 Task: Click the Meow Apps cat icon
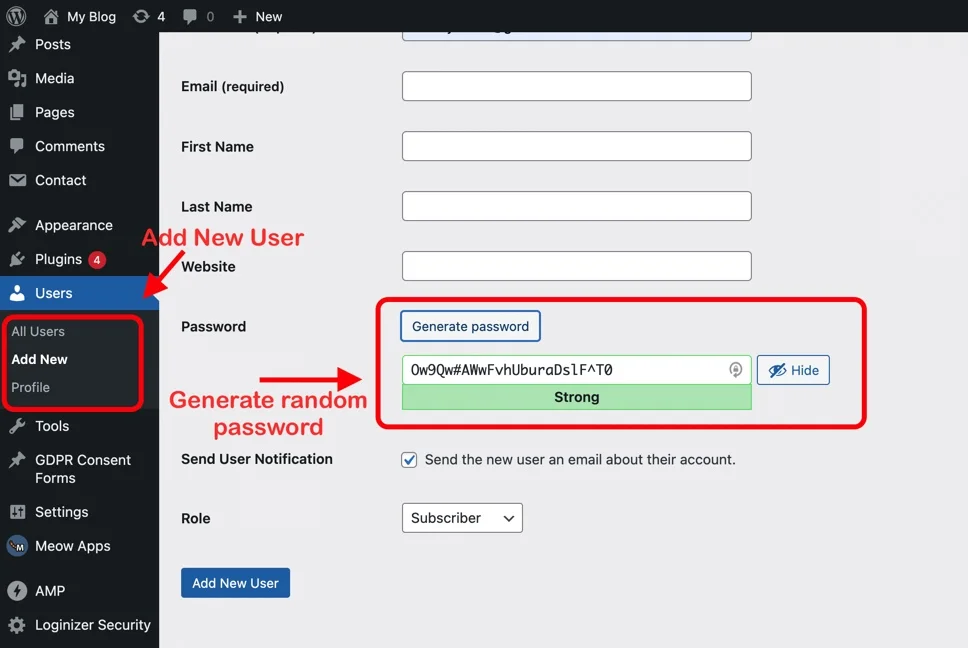pyautogui.click(x=17, y=546)
